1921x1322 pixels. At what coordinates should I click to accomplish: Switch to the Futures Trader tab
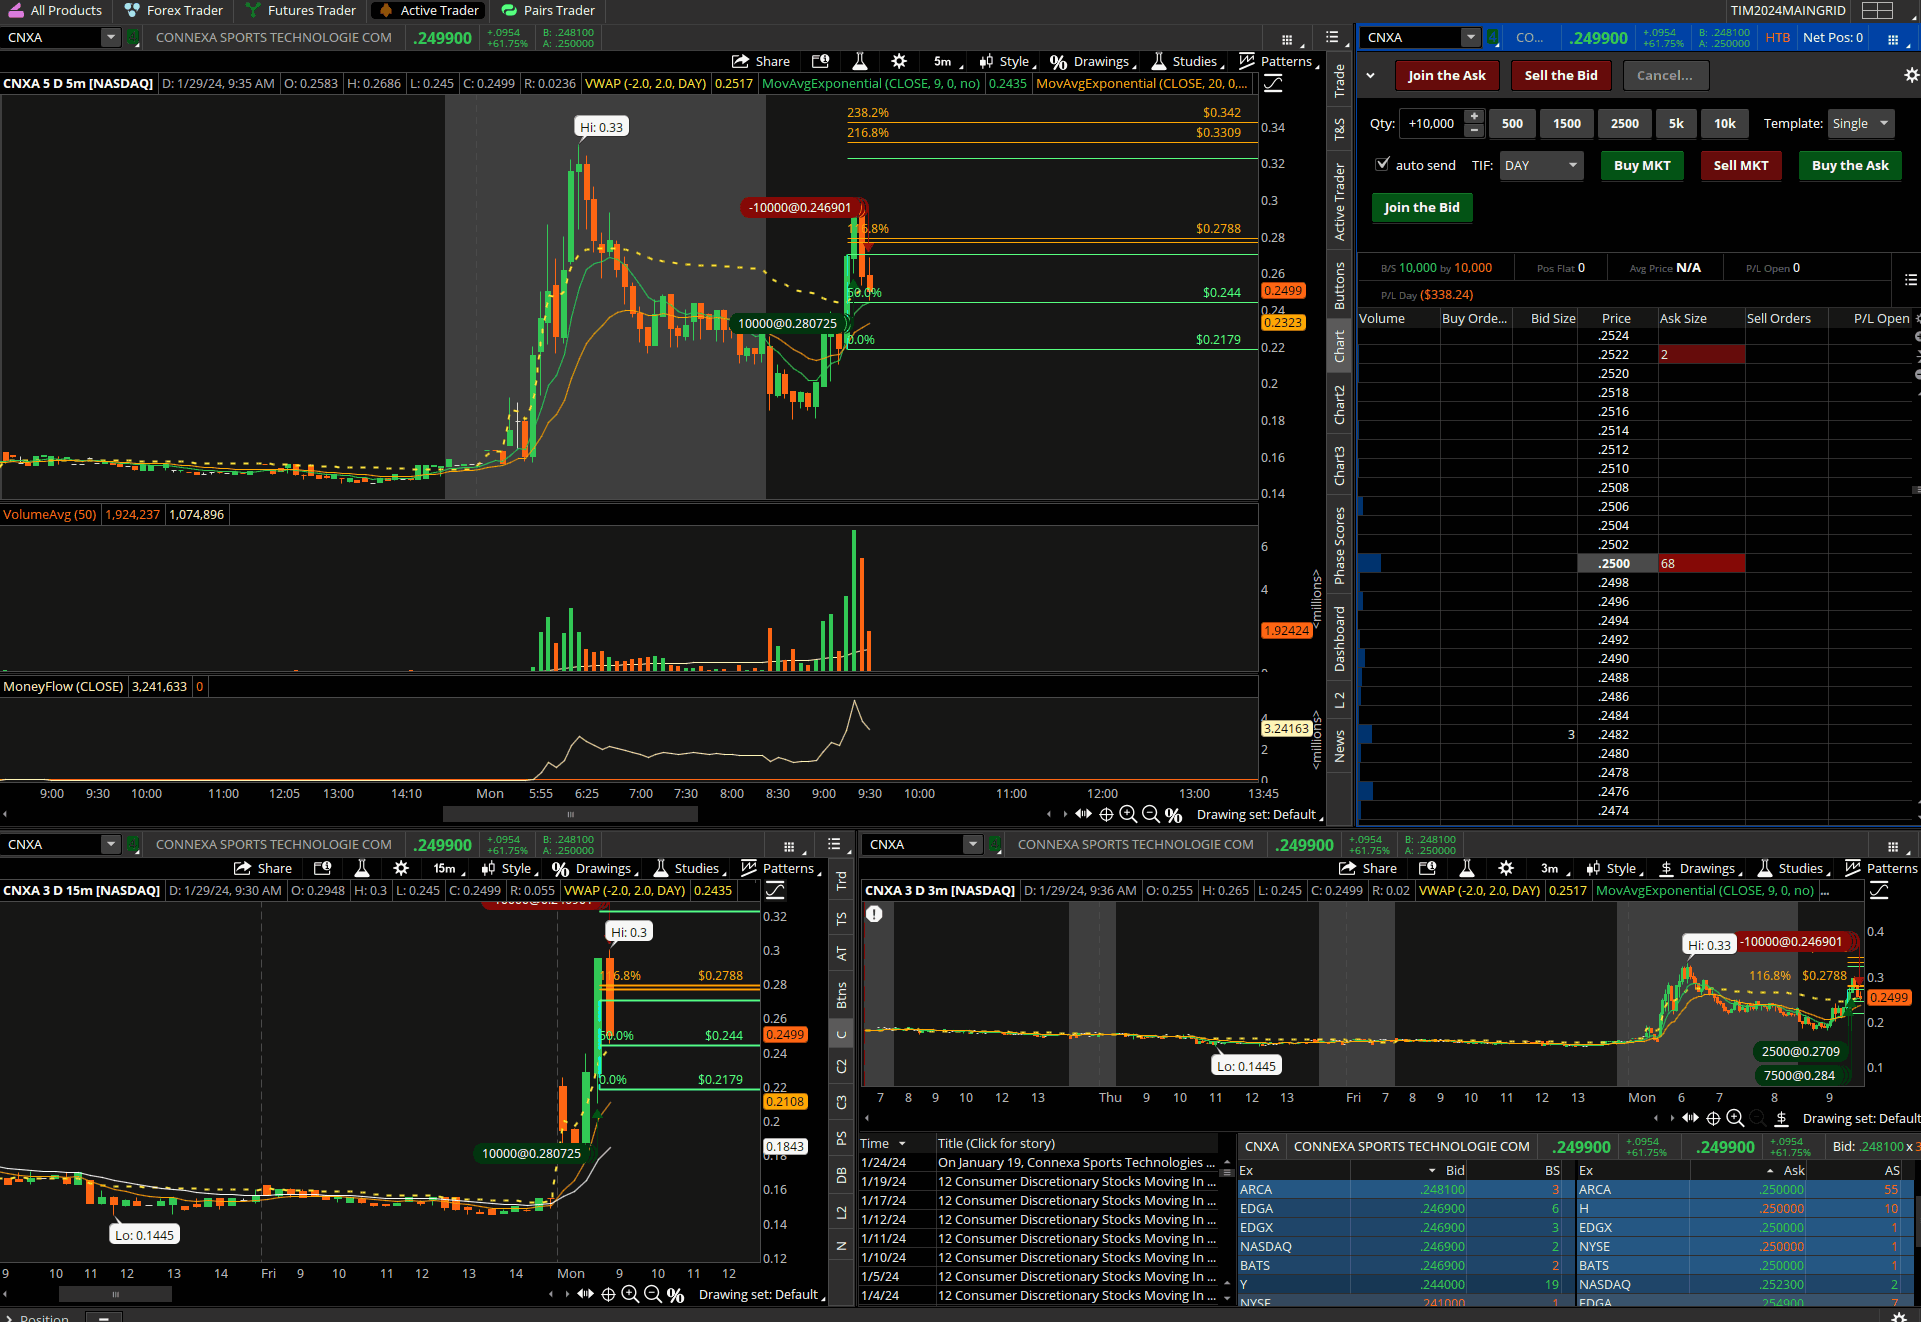point(299,10)
